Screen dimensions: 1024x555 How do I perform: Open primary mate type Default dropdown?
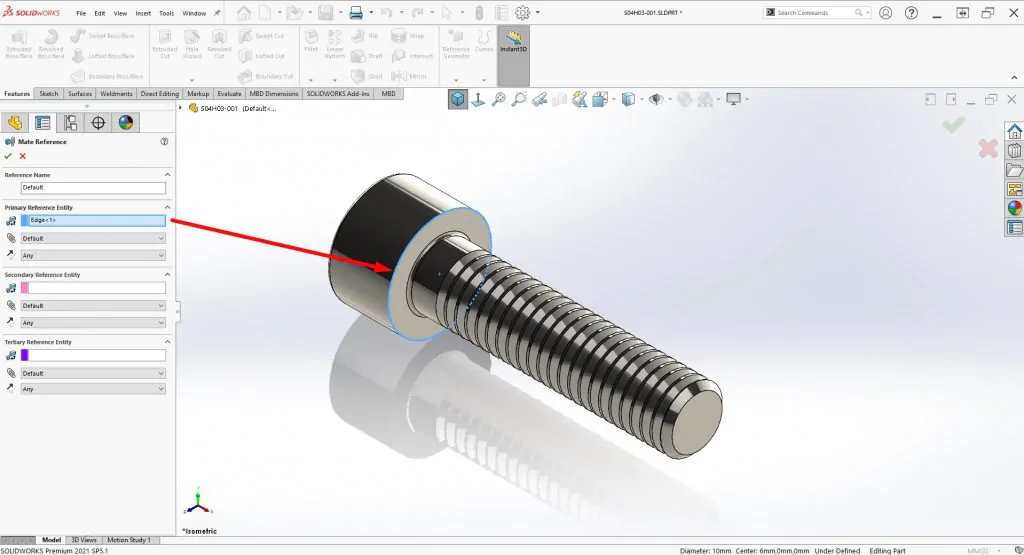click(93, 238)
